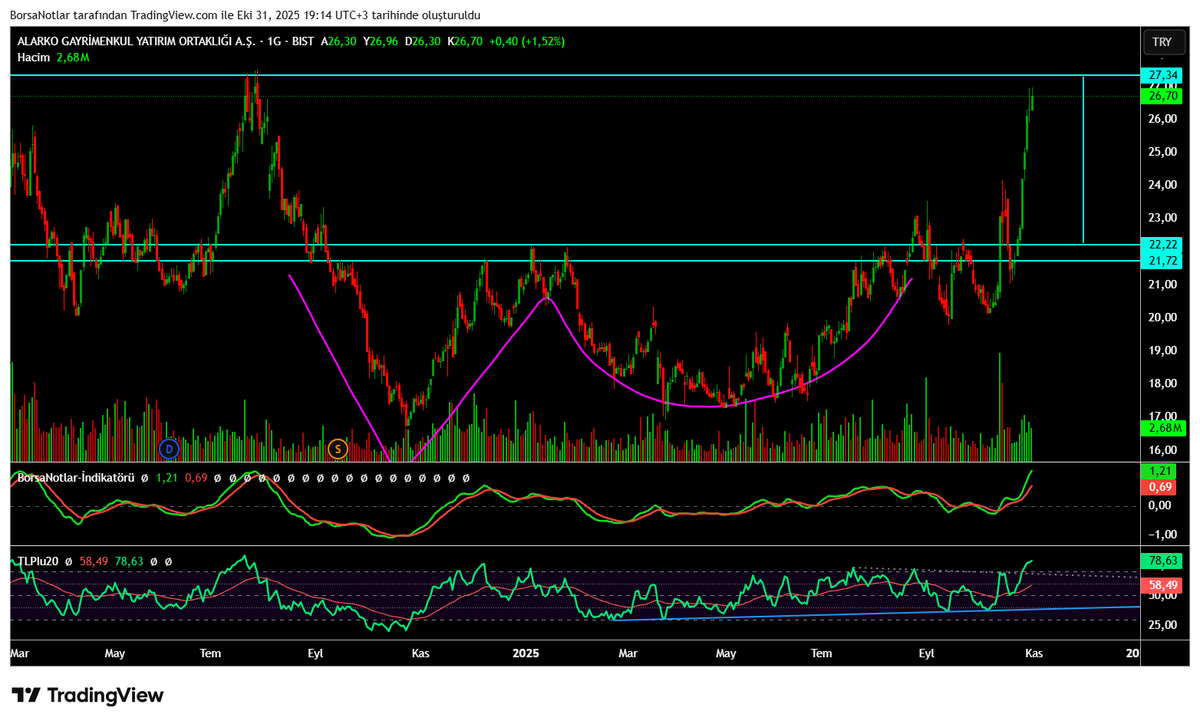Click the orange S split marker
The image size is (1200, 724).
(x=337, y=448)
